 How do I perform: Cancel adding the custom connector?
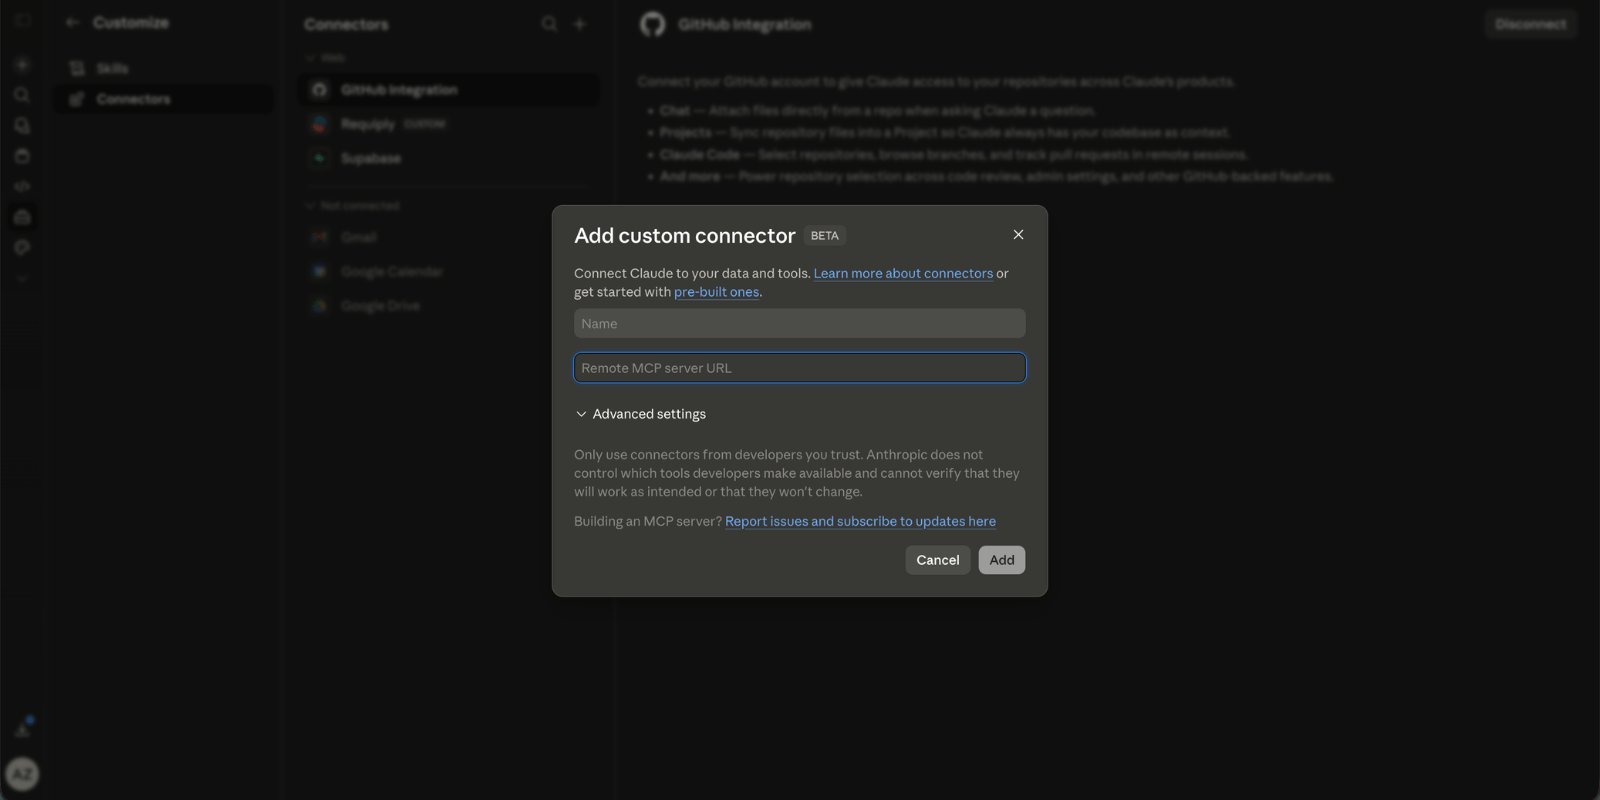[x=937, y=560]
